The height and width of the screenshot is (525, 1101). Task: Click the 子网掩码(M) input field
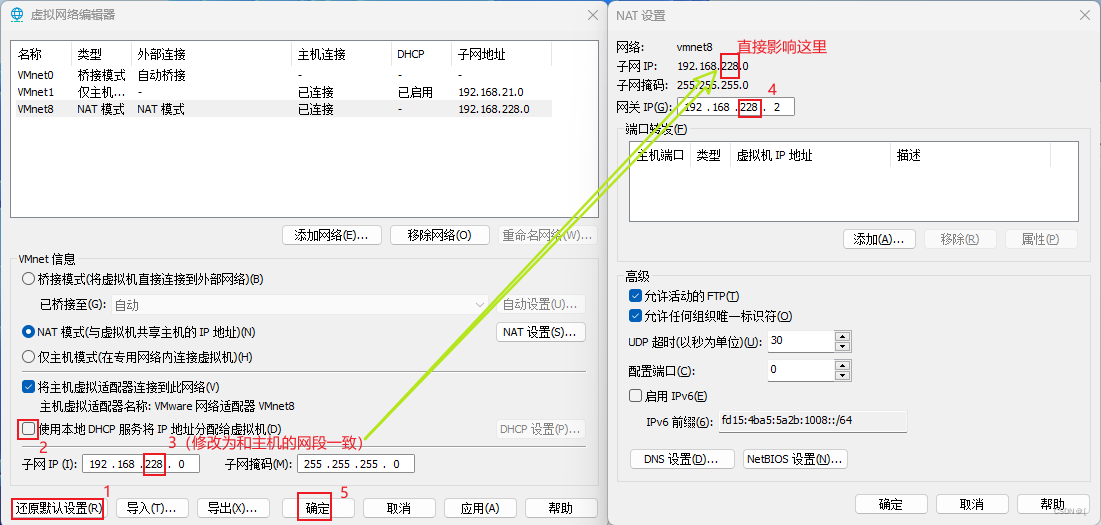[x=356, y=464]
